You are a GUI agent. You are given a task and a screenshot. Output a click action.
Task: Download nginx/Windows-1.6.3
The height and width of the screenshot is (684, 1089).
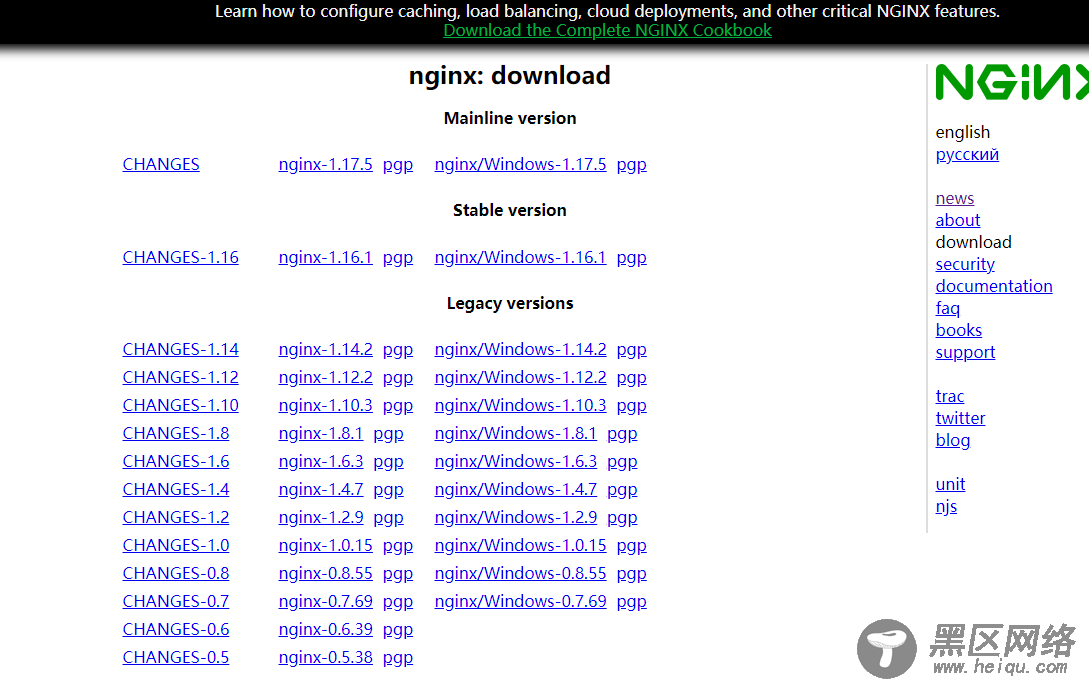(x=515, y=461)
